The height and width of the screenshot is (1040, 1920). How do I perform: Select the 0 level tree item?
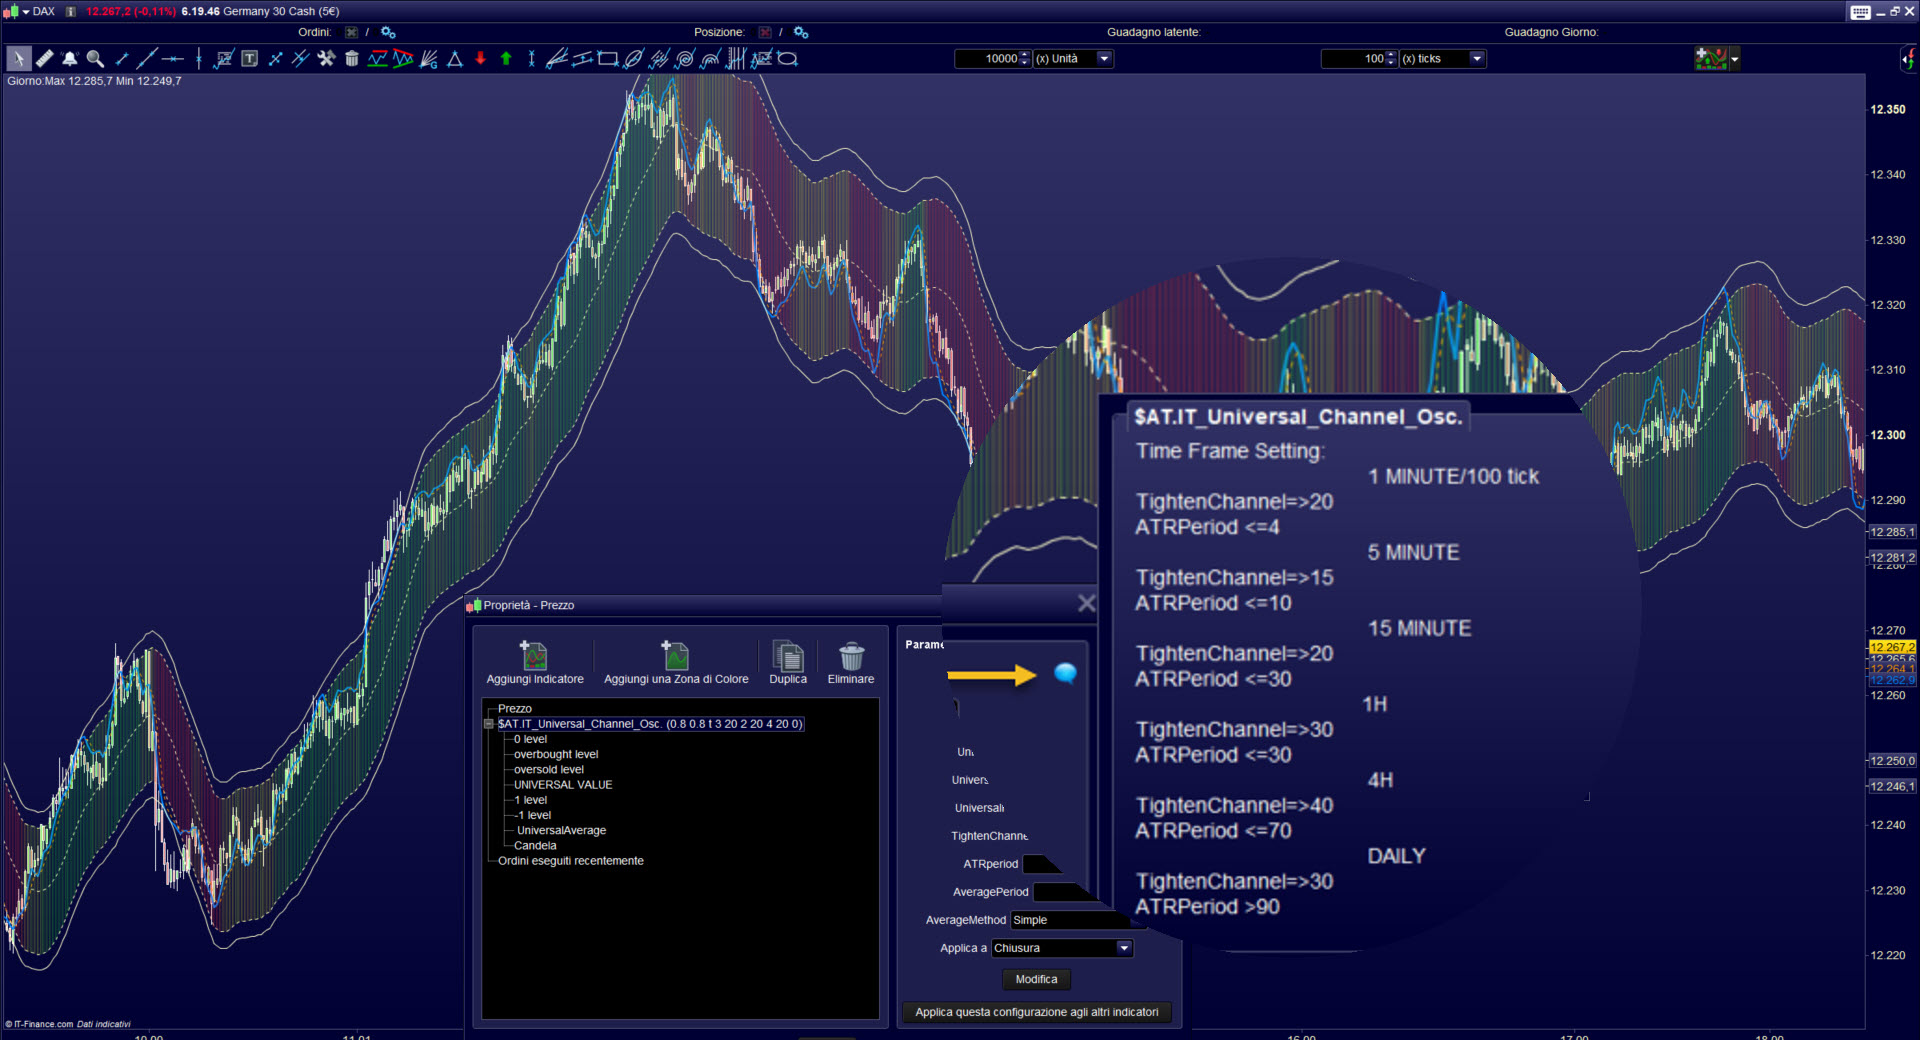tap(530, 740)
